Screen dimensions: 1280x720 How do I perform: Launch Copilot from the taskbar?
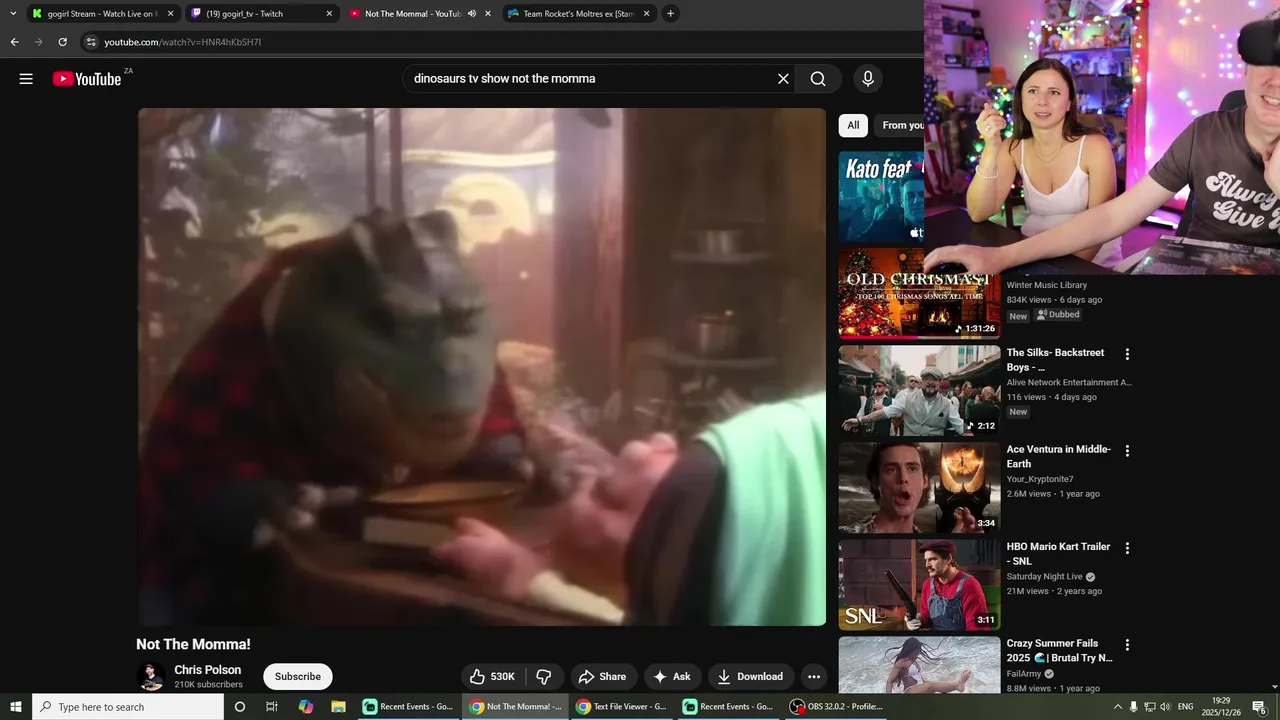[305, 707]
